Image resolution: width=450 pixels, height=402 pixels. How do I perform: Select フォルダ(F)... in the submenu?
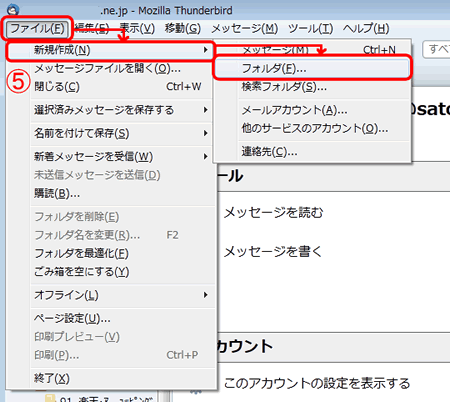click(311, 68)
